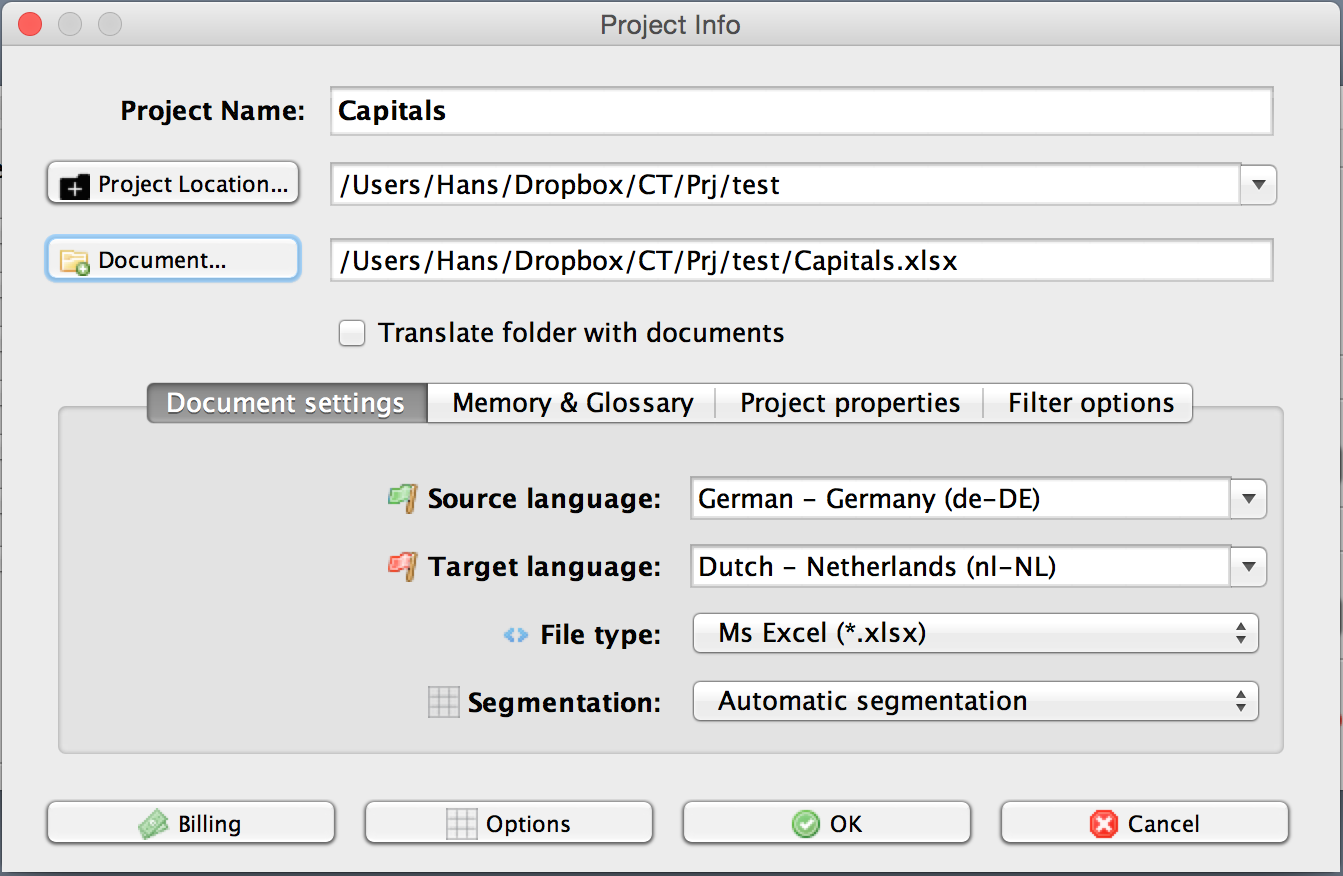This screenshot has height=876, width=1343.
Task: Open the Automatic segmentation selector
Action: [975, 701]
